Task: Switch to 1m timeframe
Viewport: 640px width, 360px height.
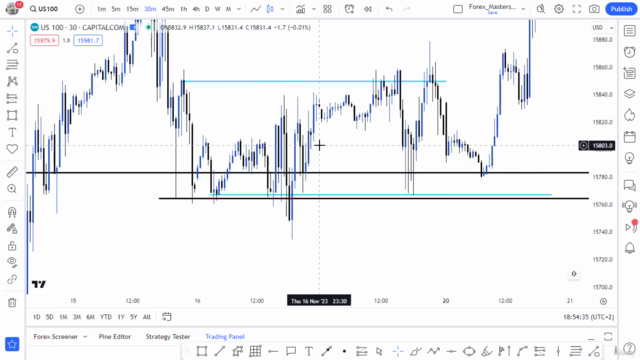Action: (101, 9)
